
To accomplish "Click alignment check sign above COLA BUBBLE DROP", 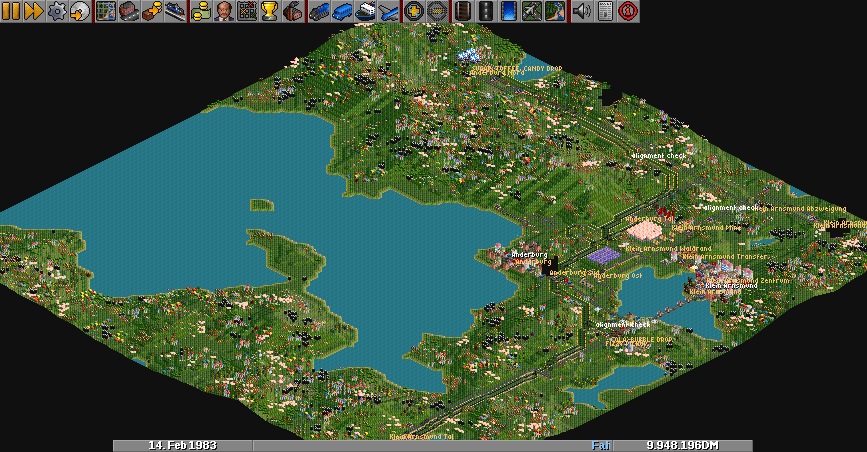I will click(623, 325).
